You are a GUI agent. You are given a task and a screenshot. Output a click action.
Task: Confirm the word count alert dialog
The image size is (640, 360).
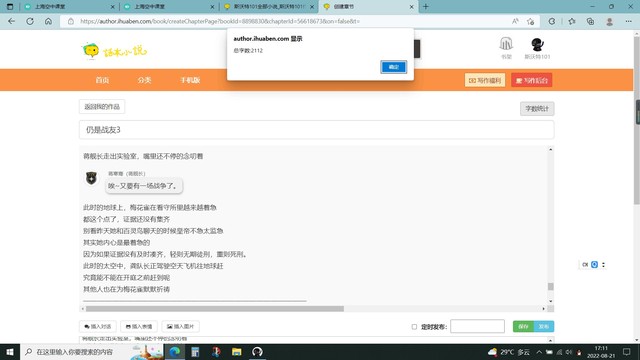pos(393,67)
